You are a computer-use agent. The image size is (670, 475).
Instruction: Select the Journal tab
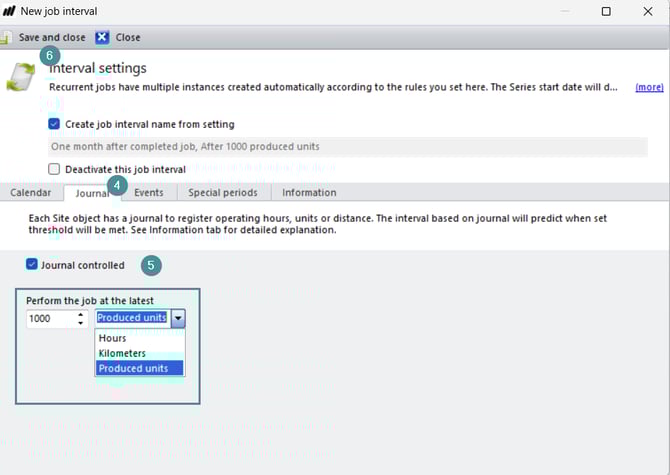tap(92, 193)
